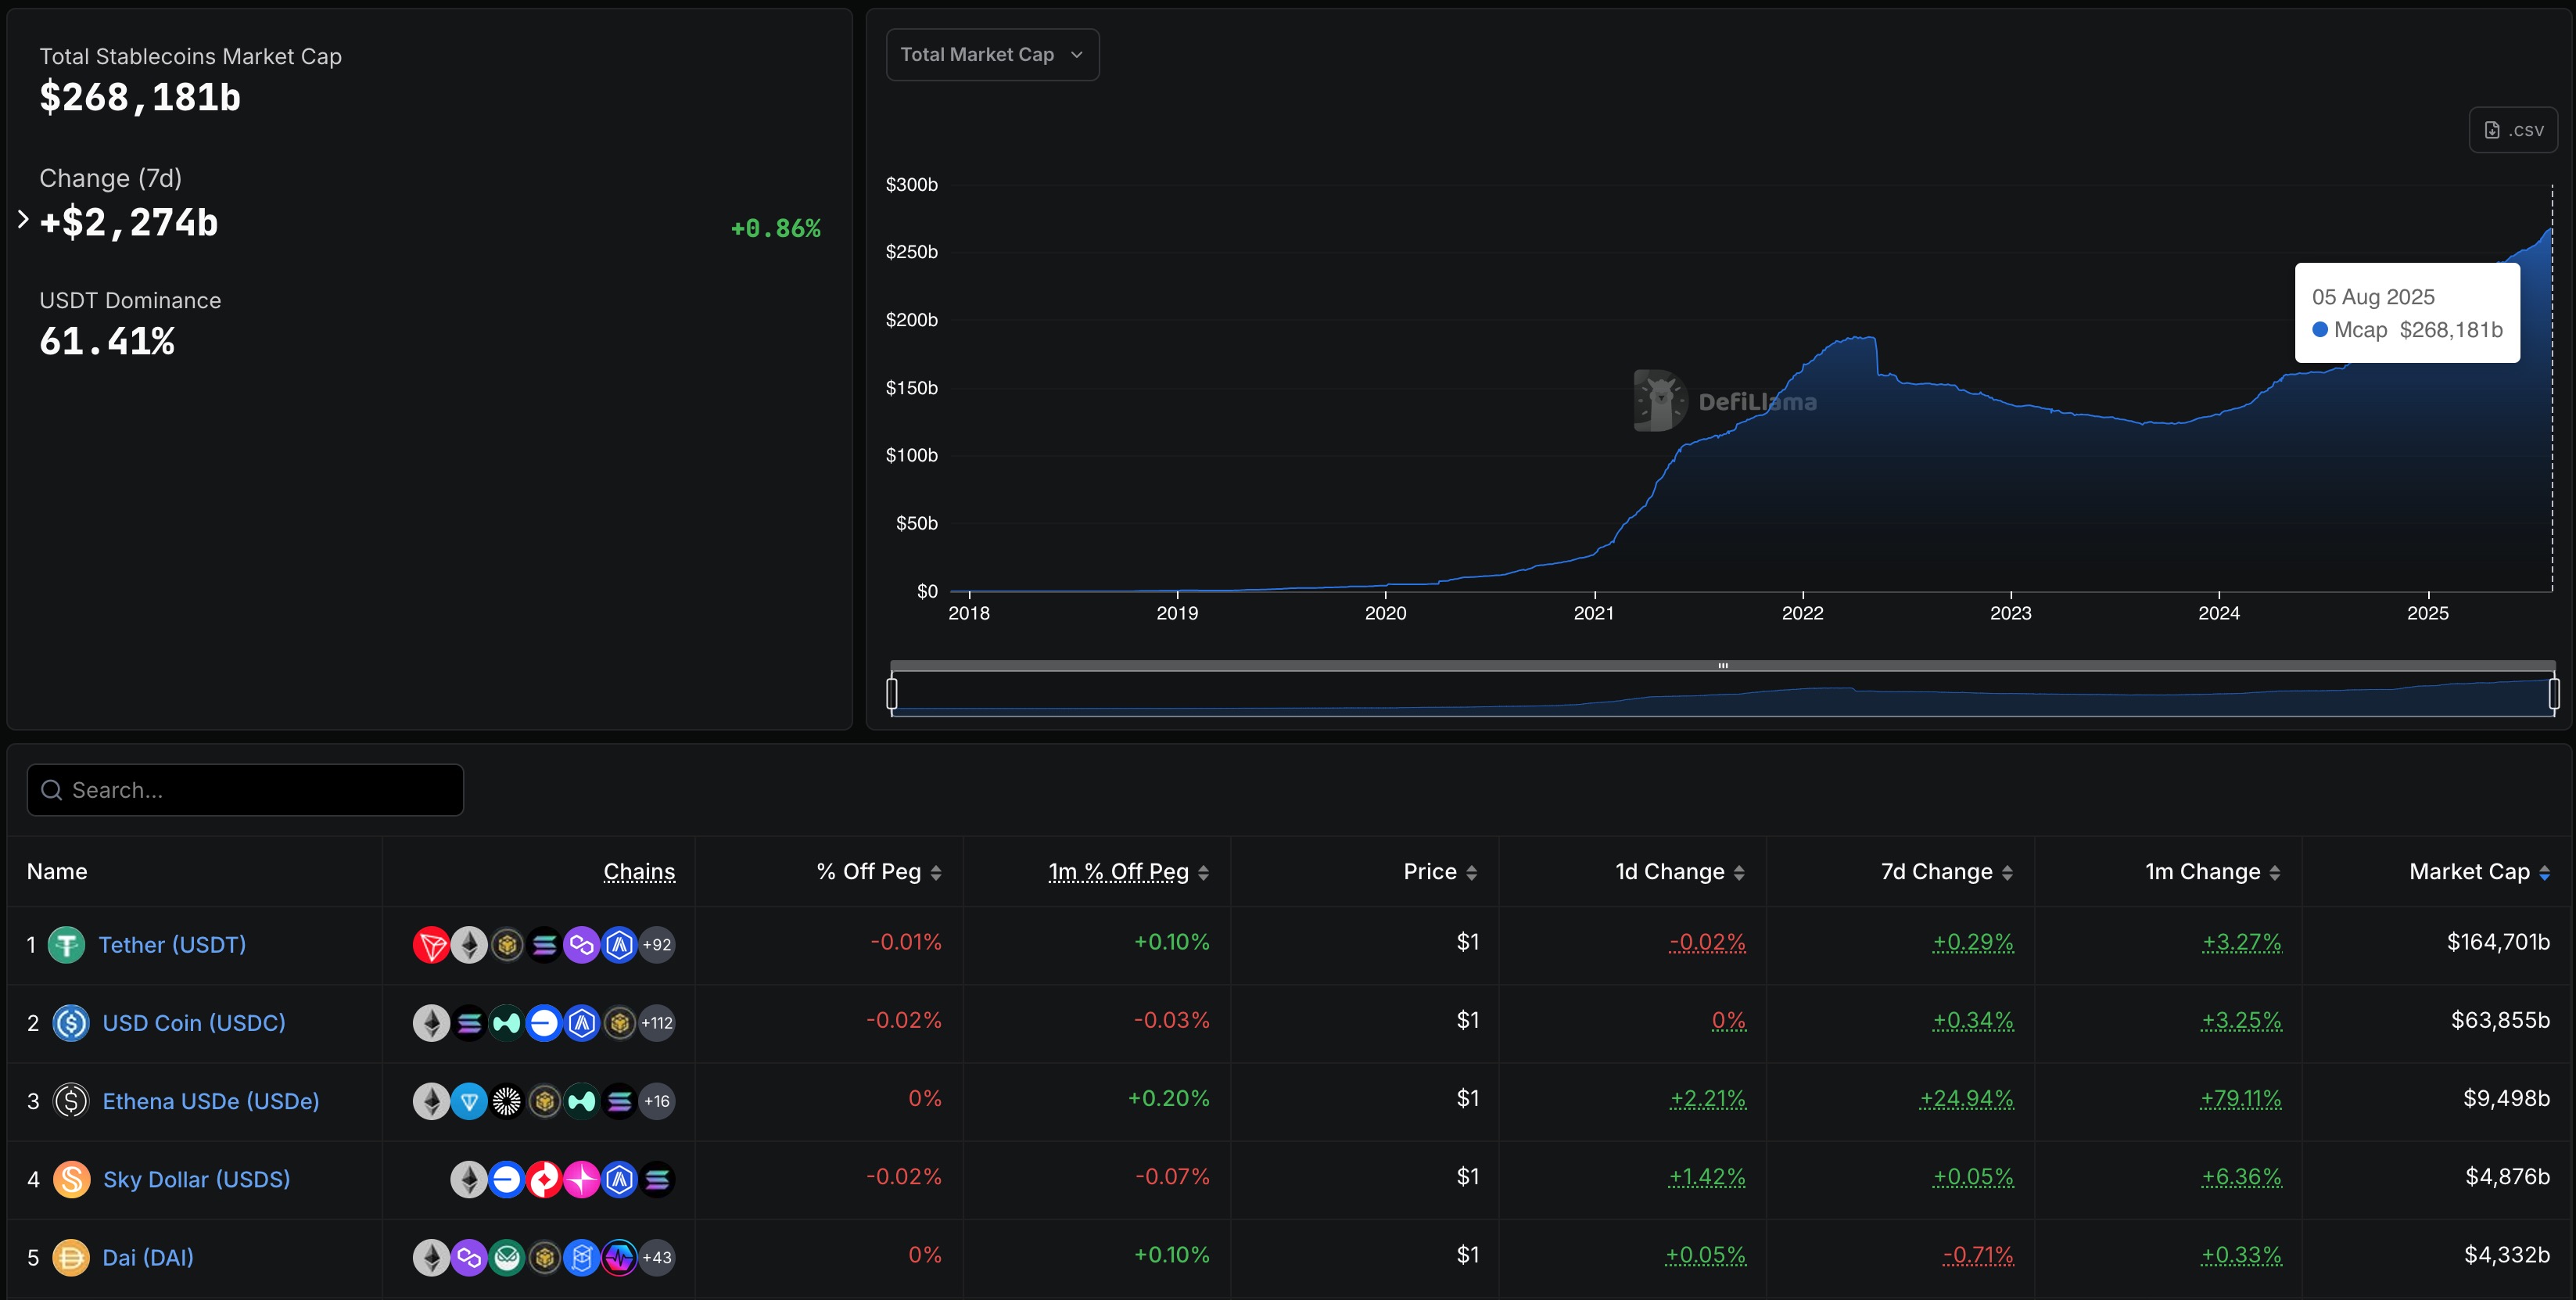Sort table by % Off Peg
The height and width of the screenshot is (1300, 2576).
tap(879, 872)
